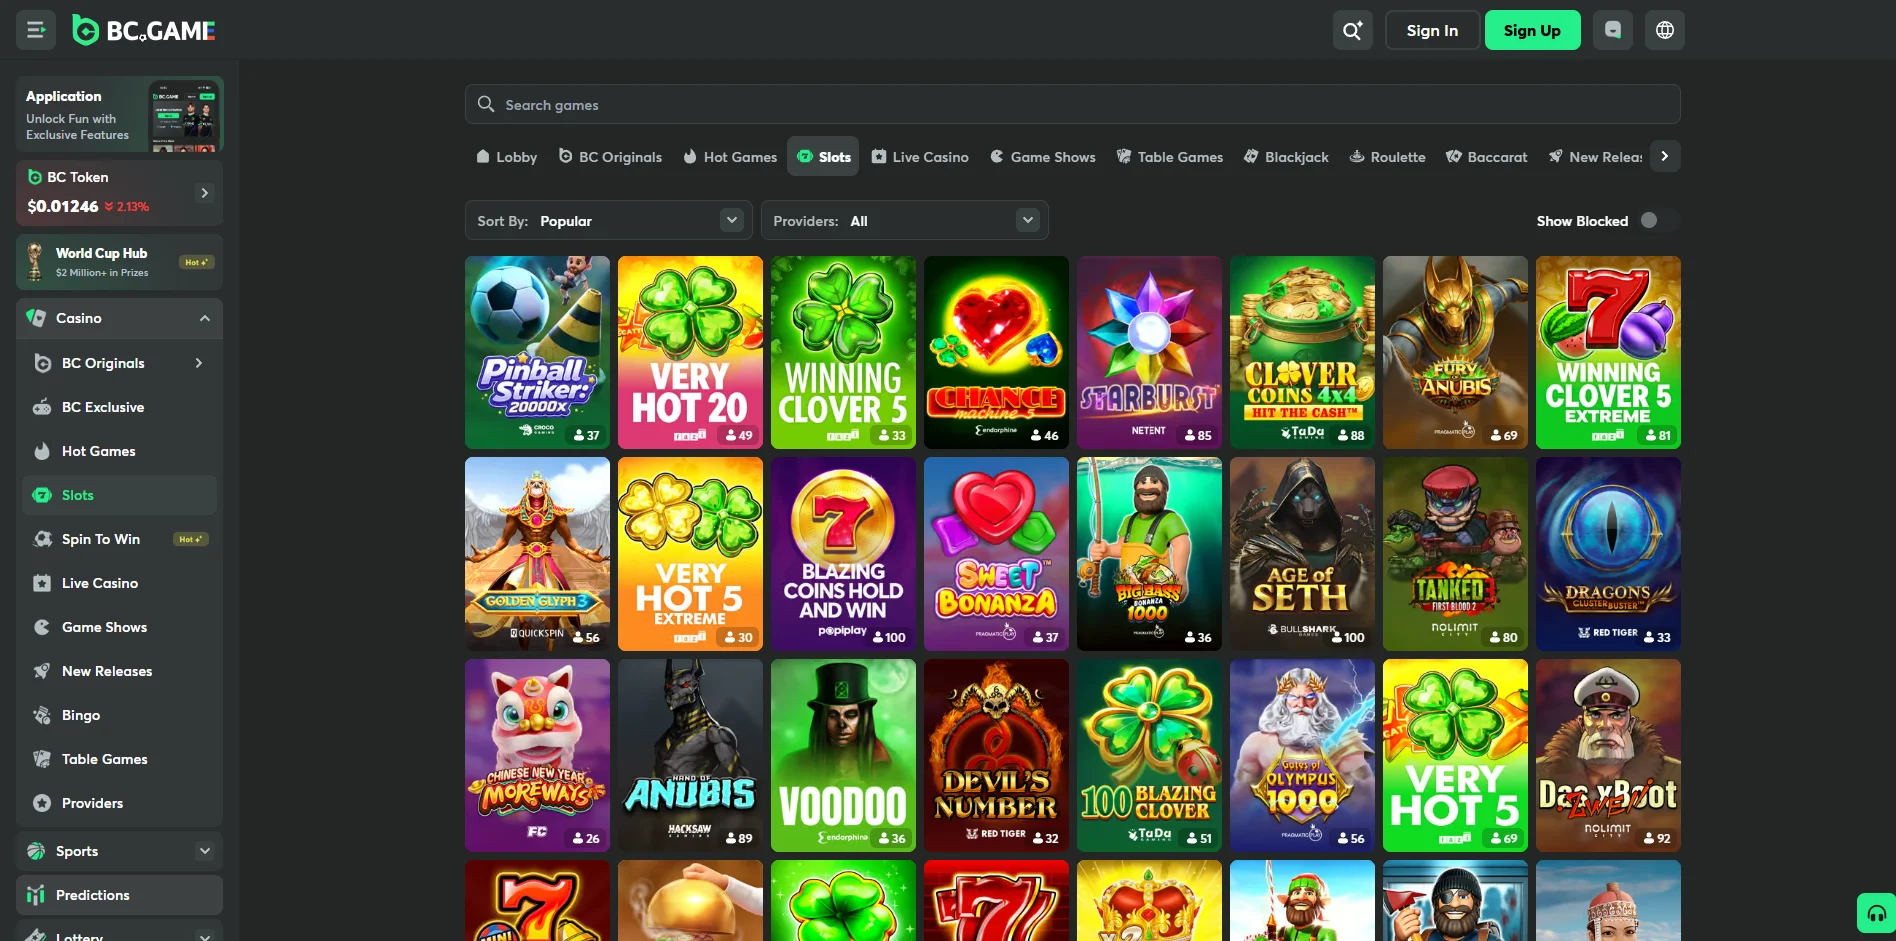Click the BC Token coin icon
1896x941 pixels.
(x=35, y=177)
